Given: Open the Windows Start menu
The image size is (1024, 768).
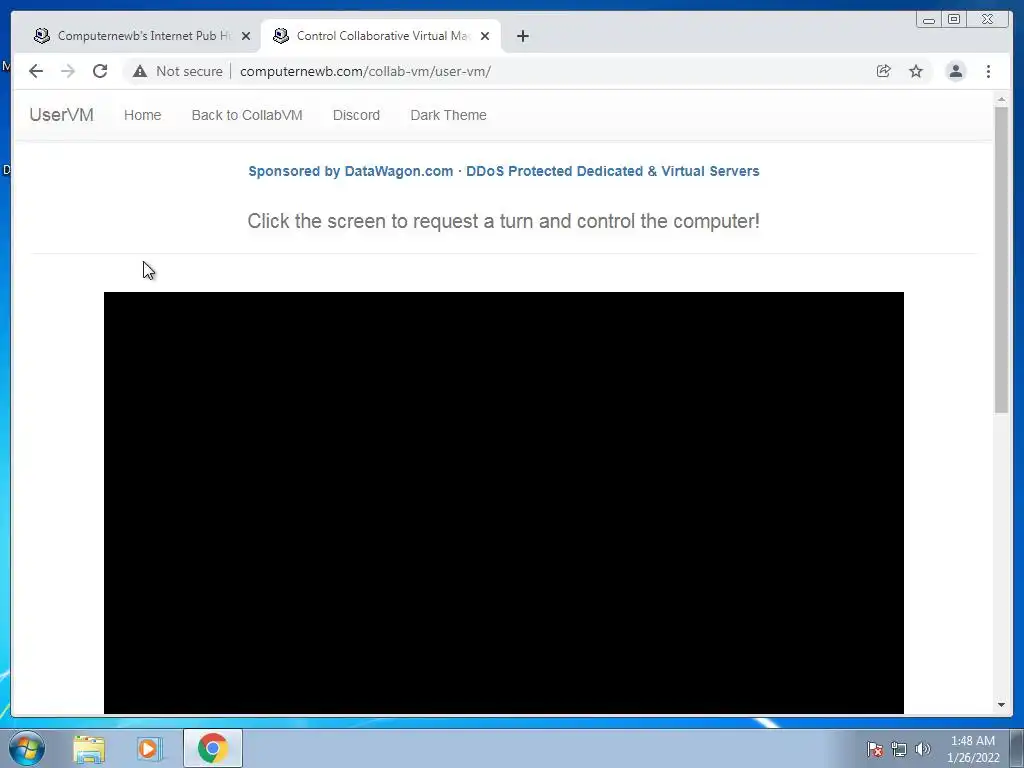Looking at the screenshot, I should click(x=27, y=748).
